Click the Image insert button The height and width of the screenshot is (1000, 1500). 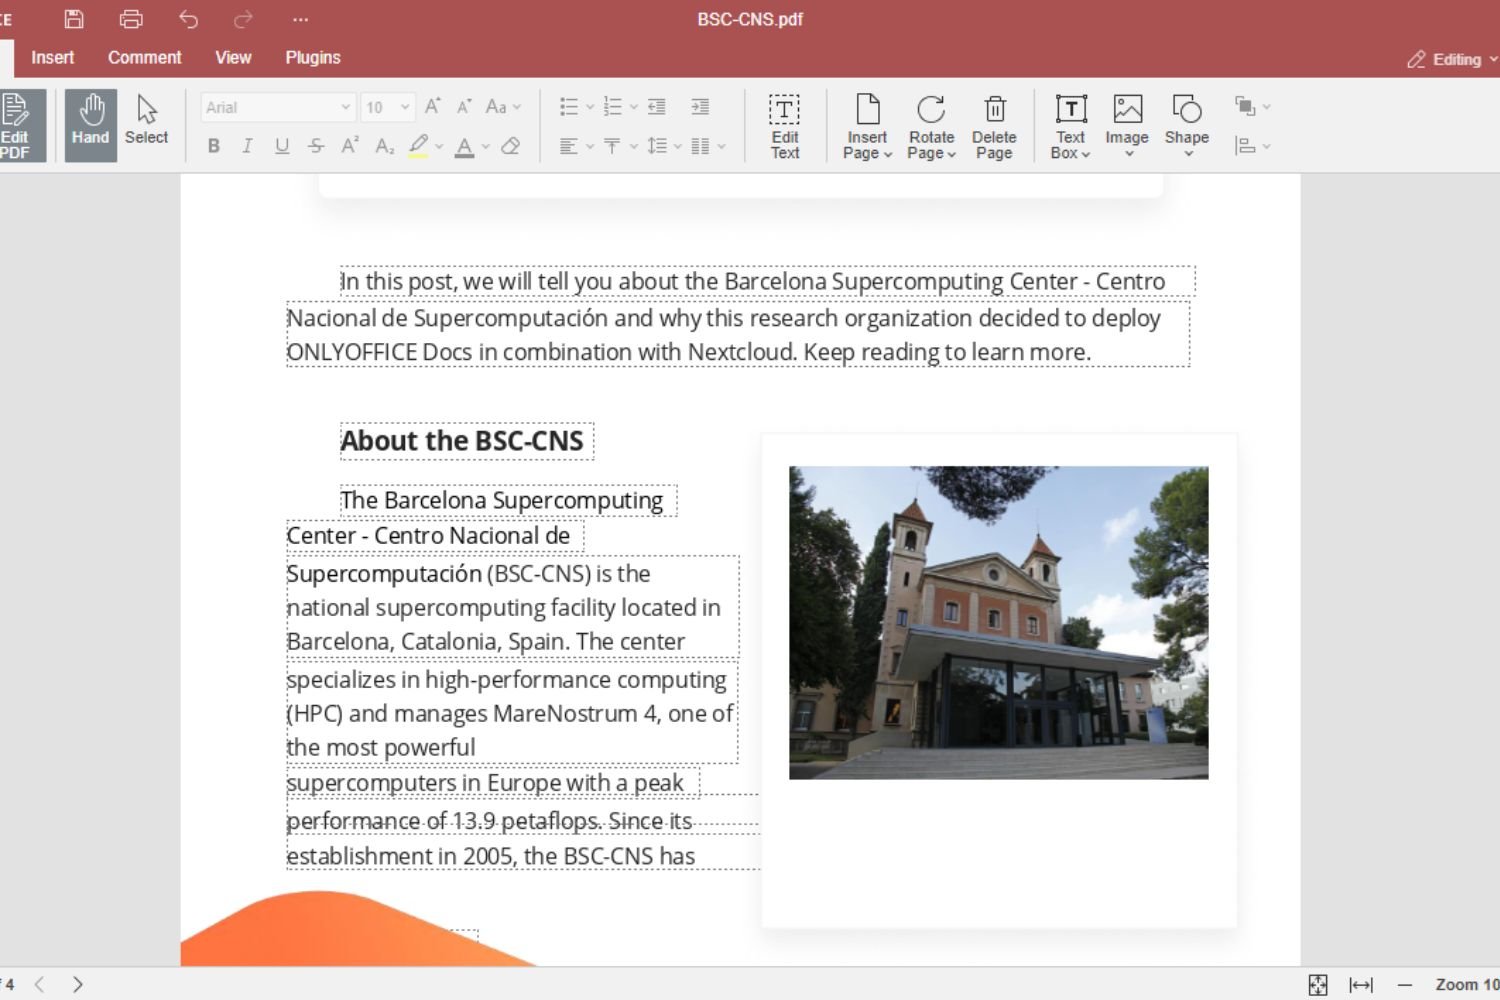(x=1127, y=126)
